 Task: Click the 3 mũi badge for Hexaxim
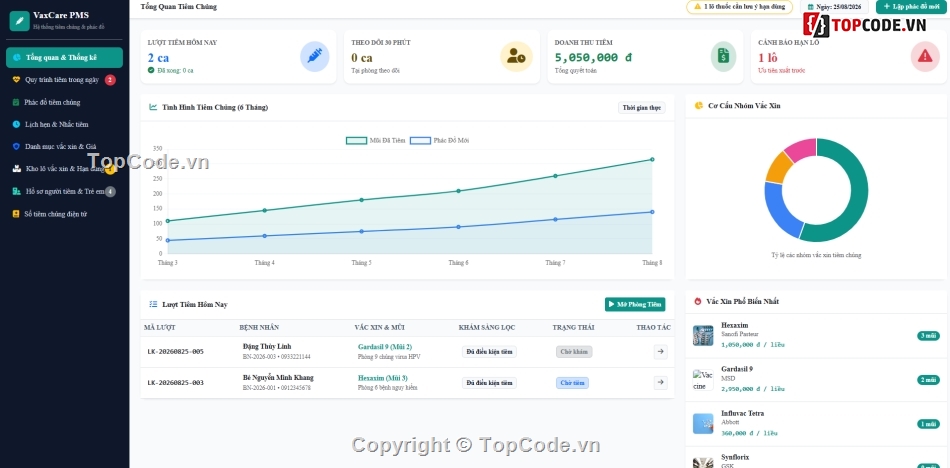click(928, 336)
